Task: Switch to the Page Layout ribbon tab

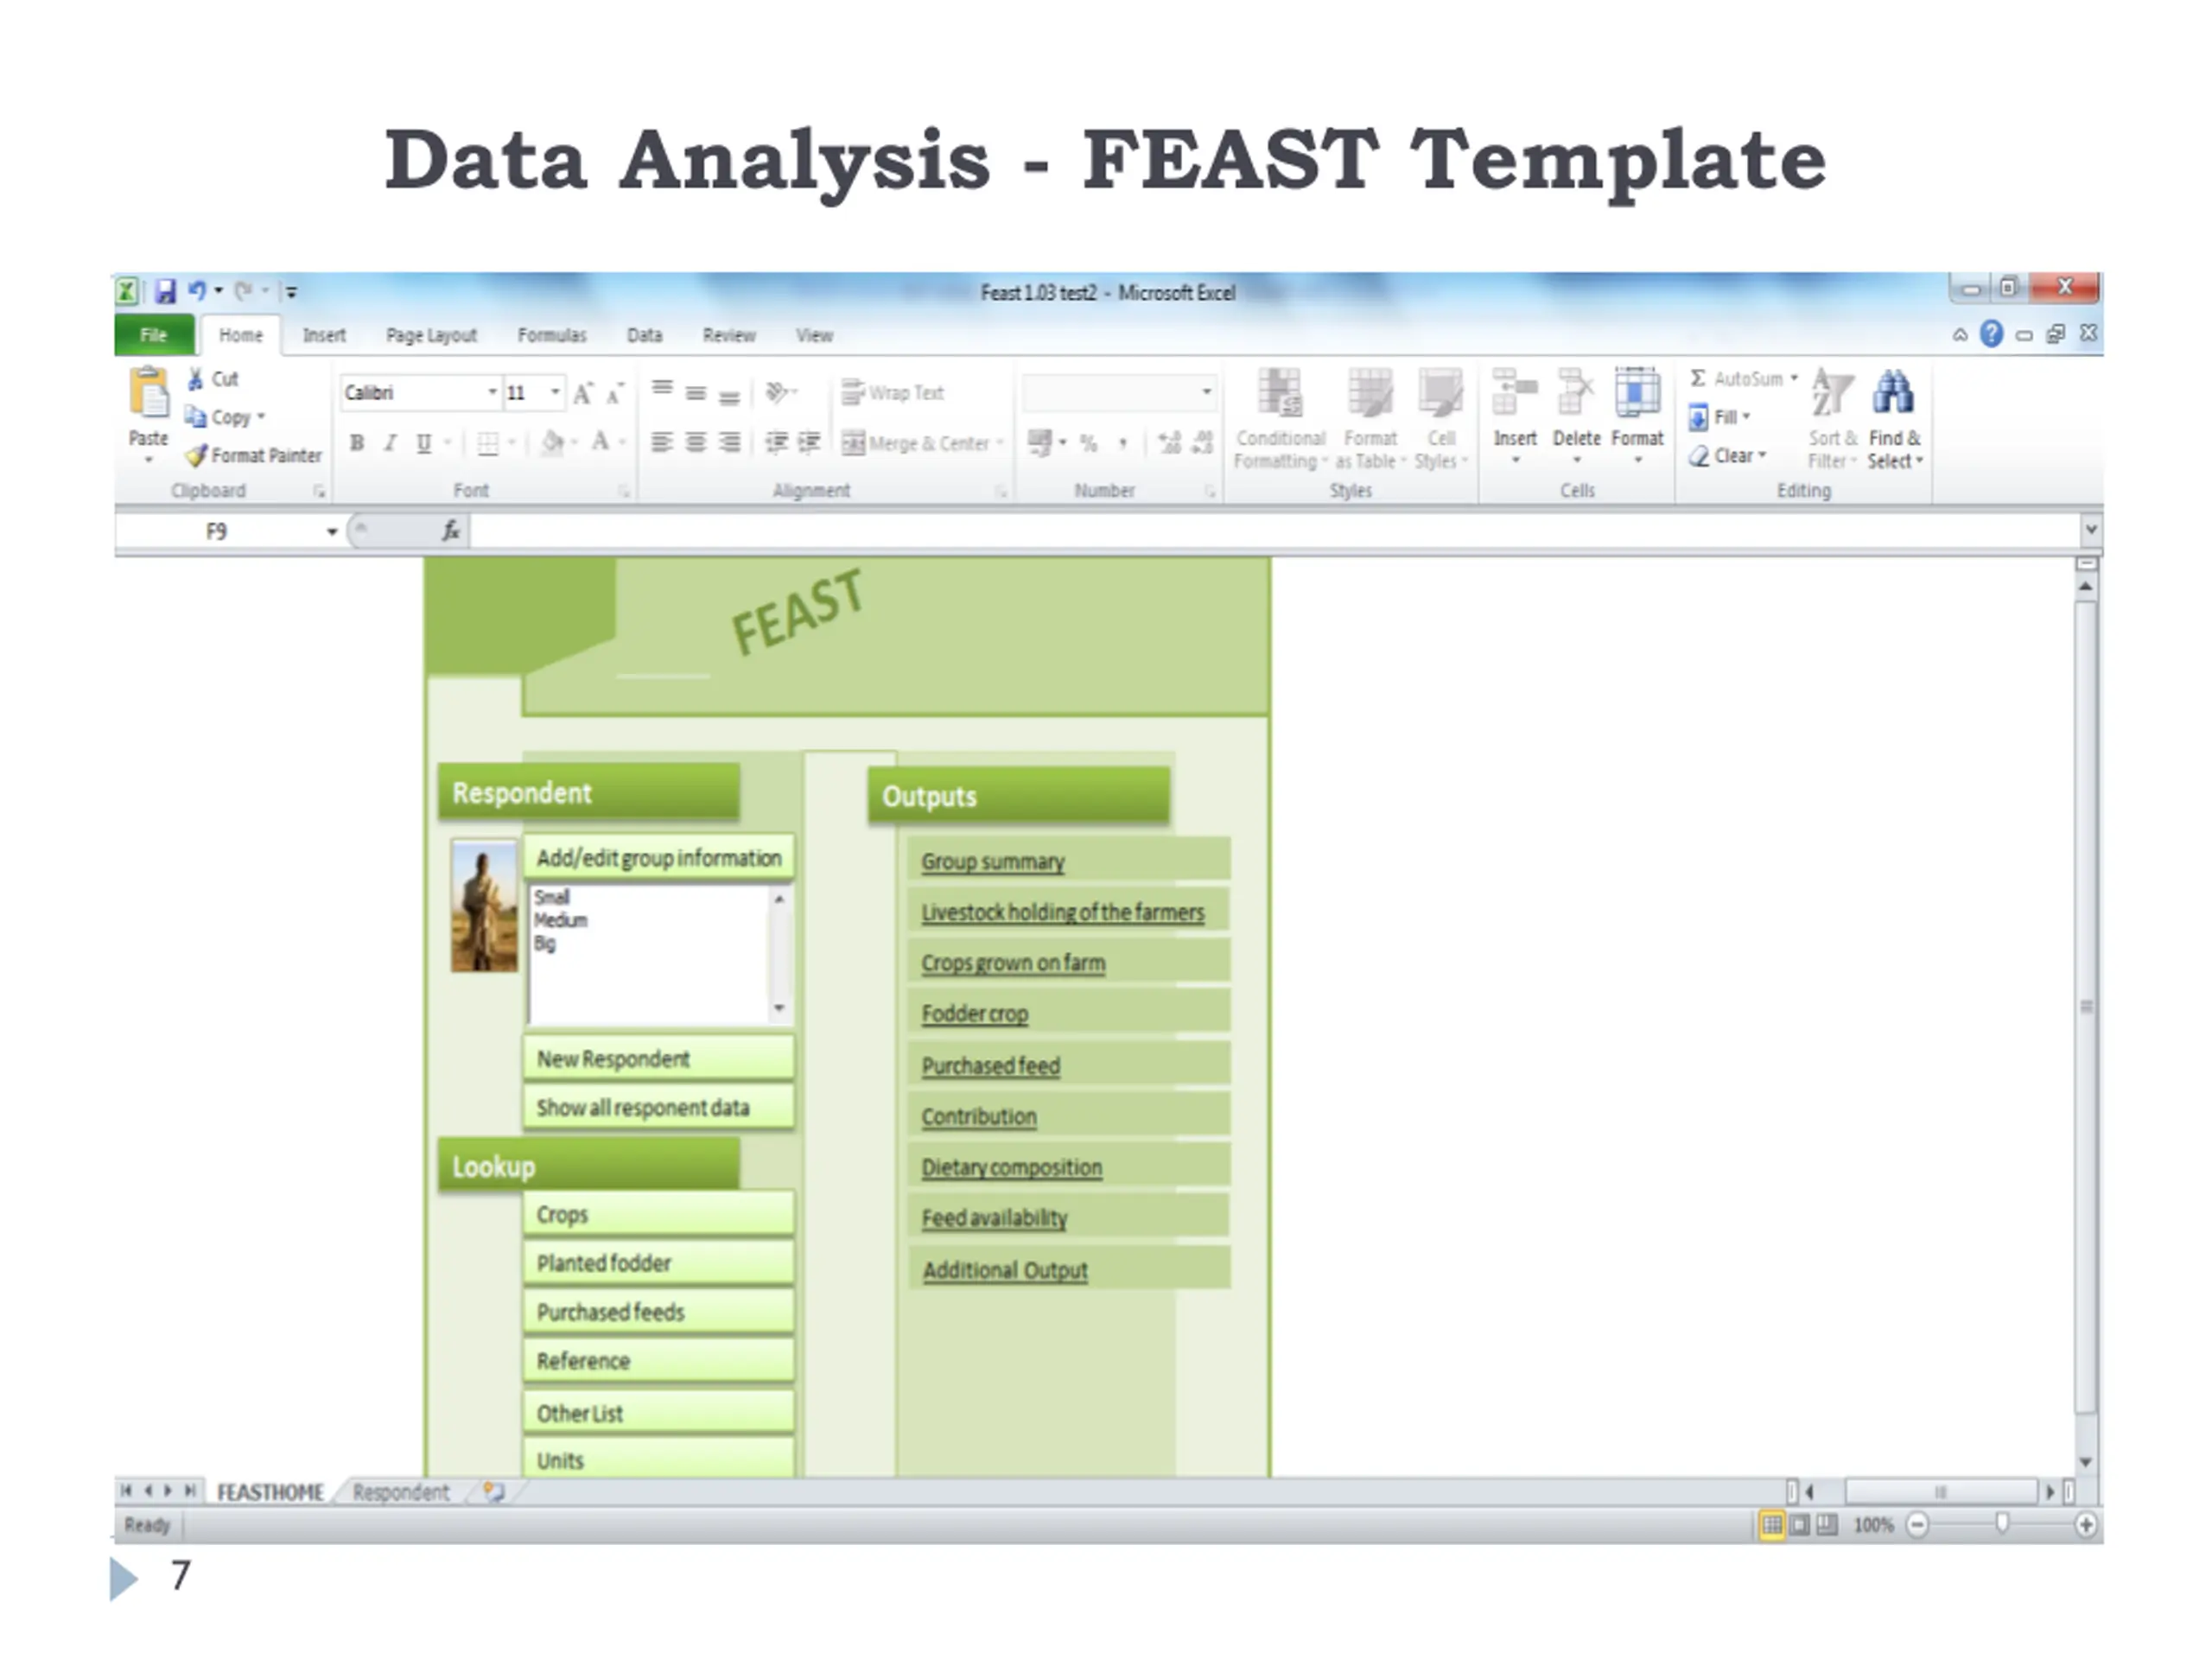Action: [x=431, y=335]
